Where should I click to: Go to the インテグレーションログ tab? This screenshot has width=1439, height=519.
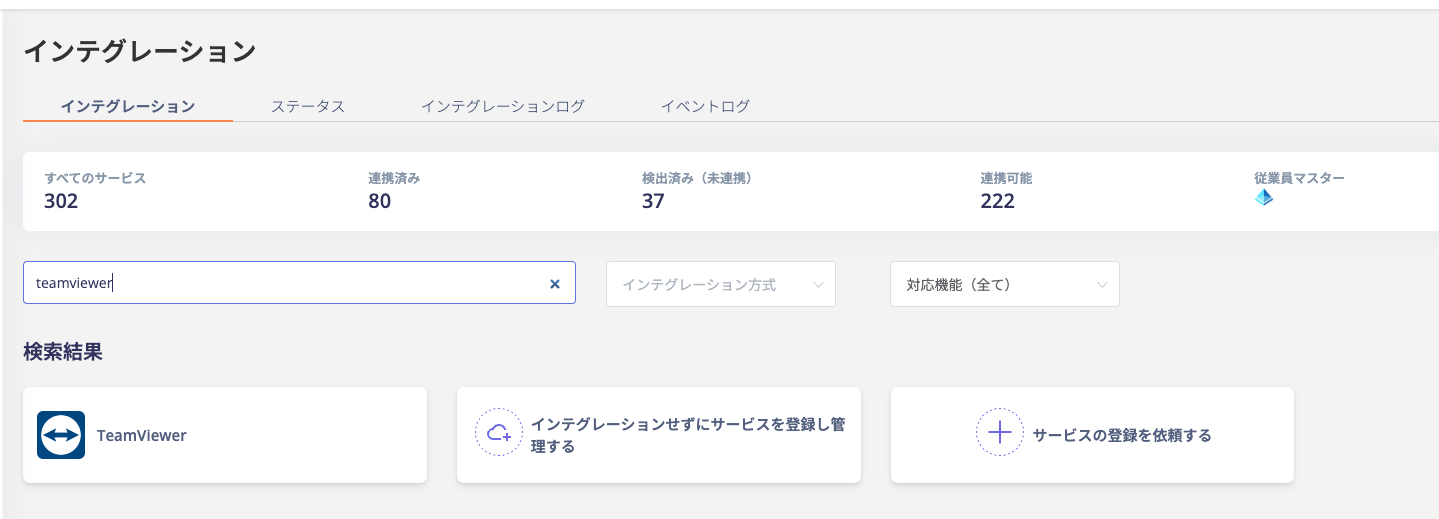pyautogui.click(x=503, y=106)
